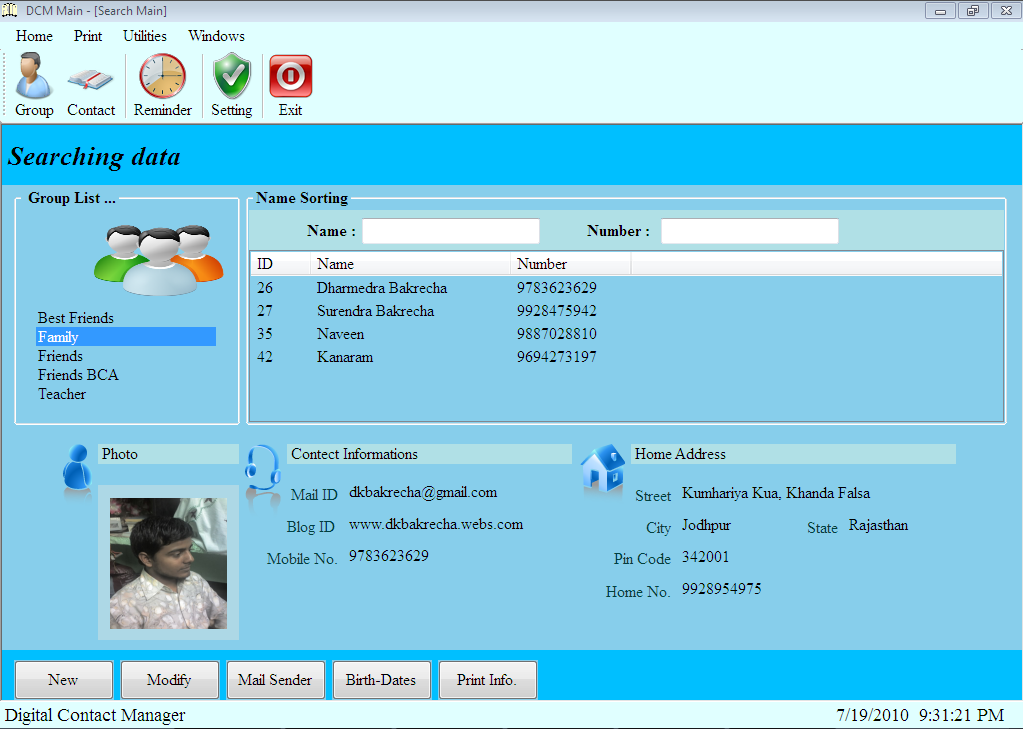Screen dimensions: 1023x729
Task: Select row Surendra Bakrecha
Action: pos(626,311)
